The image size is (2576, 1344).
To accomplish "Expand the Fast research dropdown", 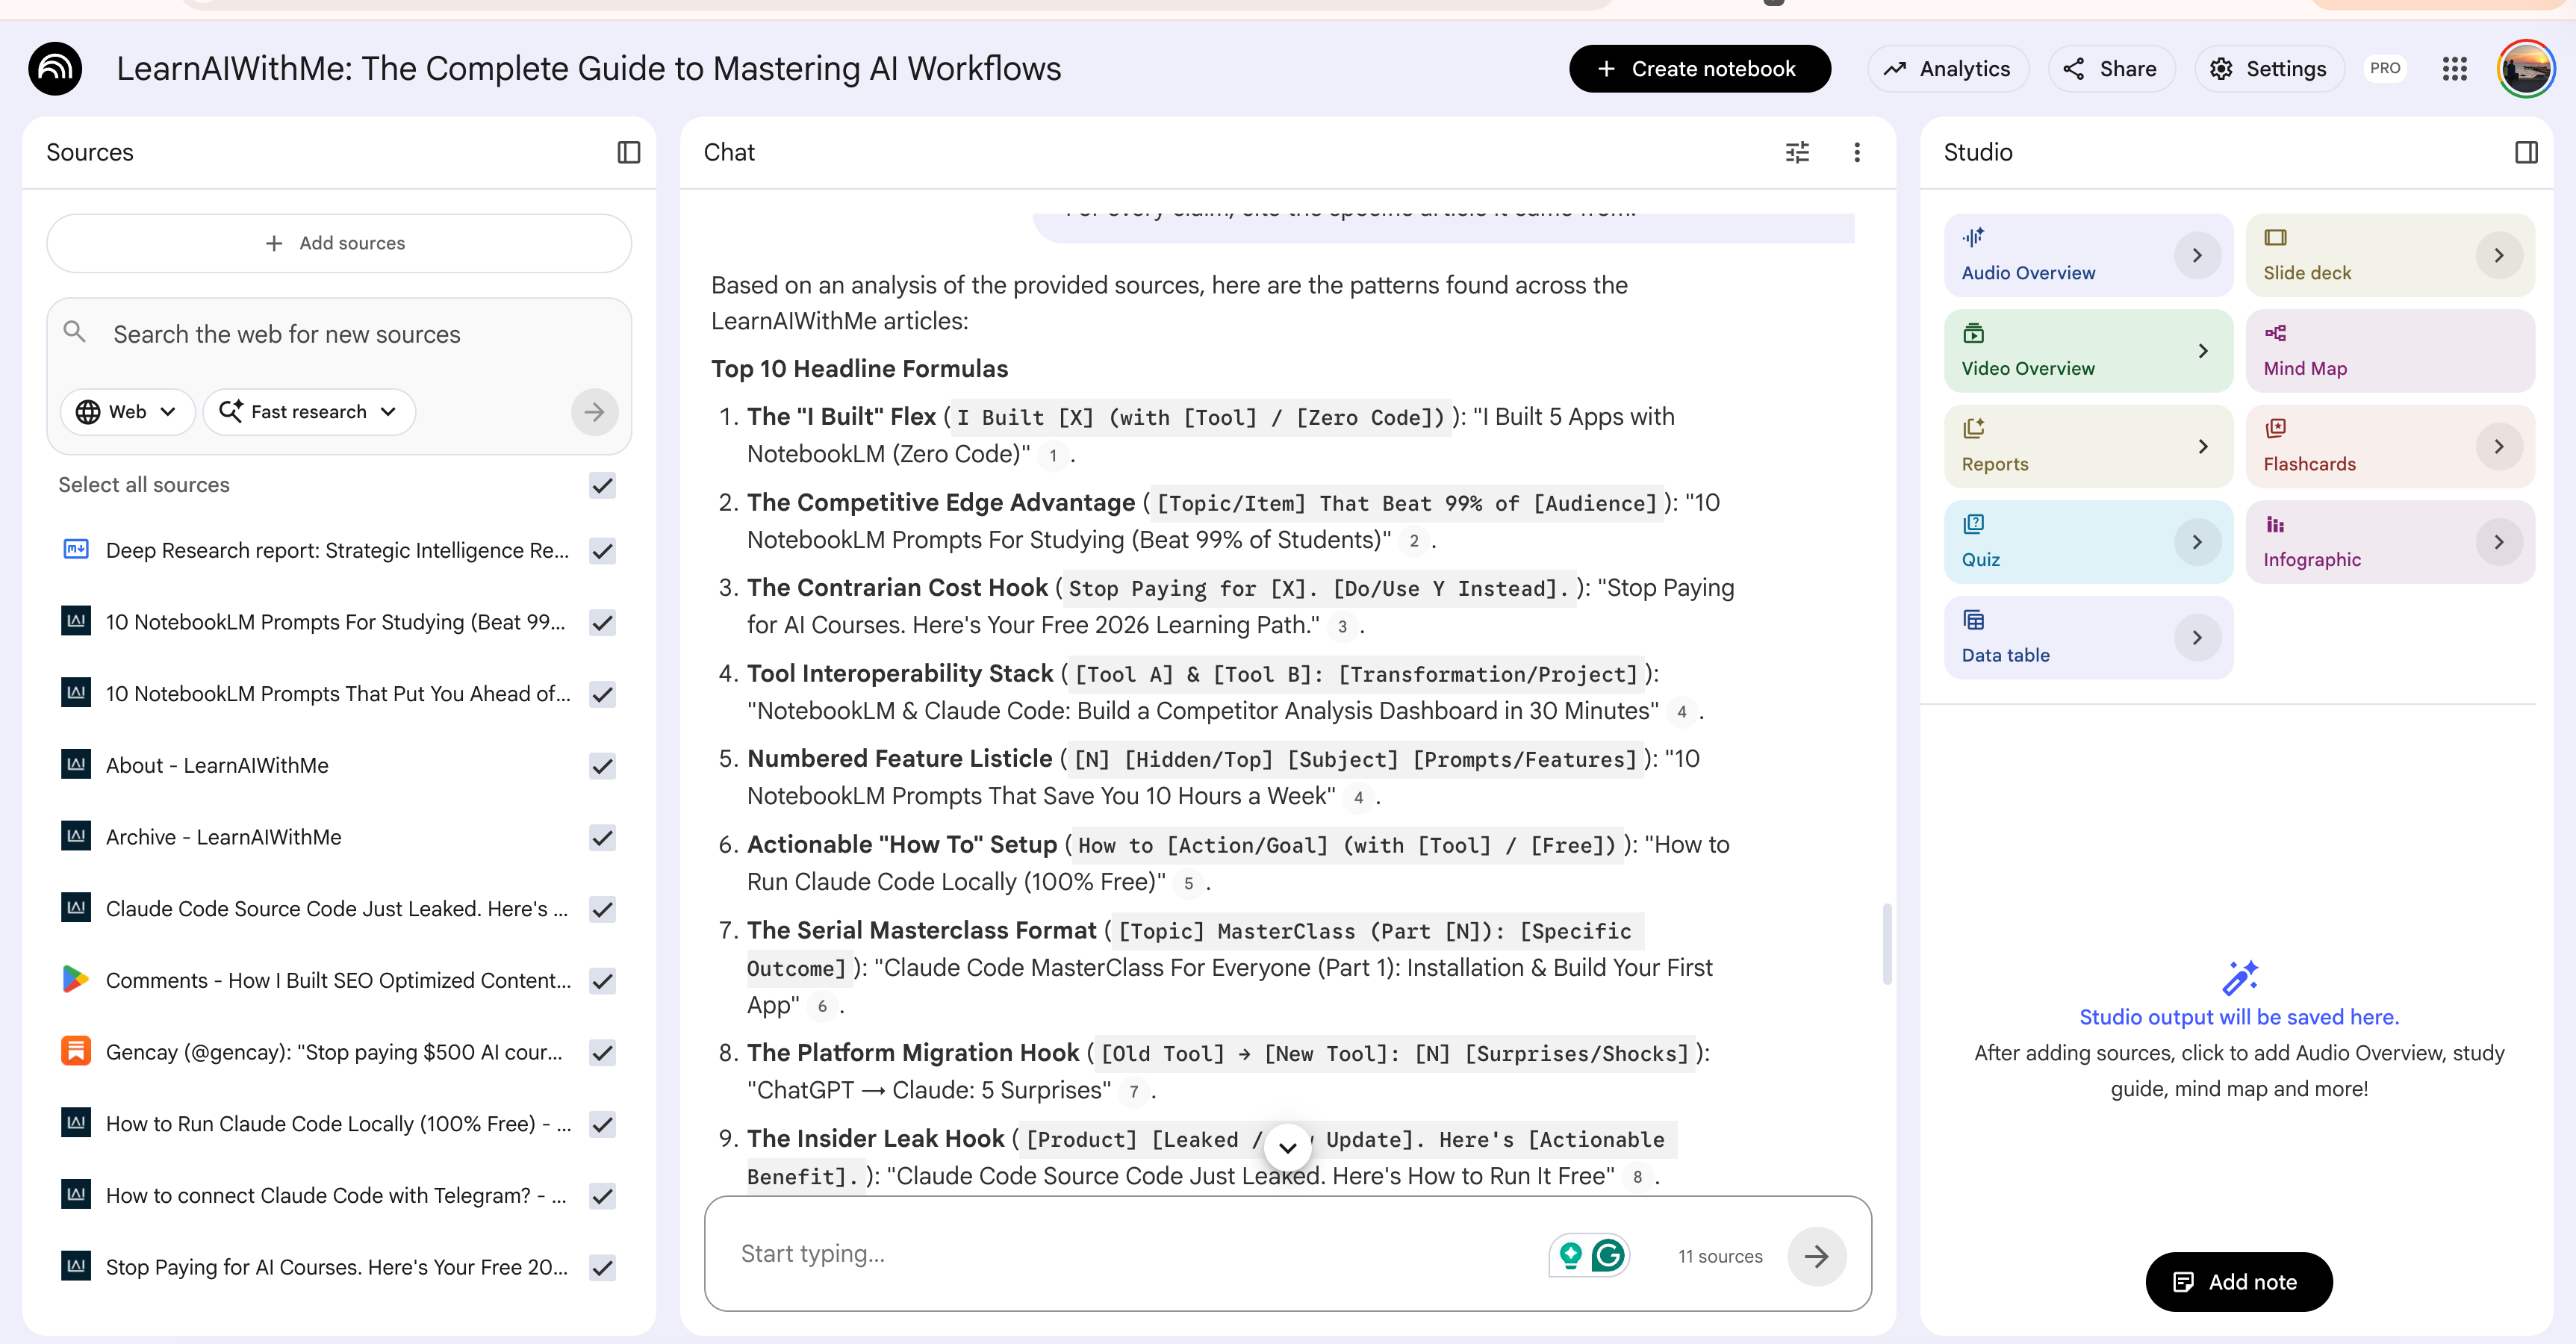I will (308, 412).
